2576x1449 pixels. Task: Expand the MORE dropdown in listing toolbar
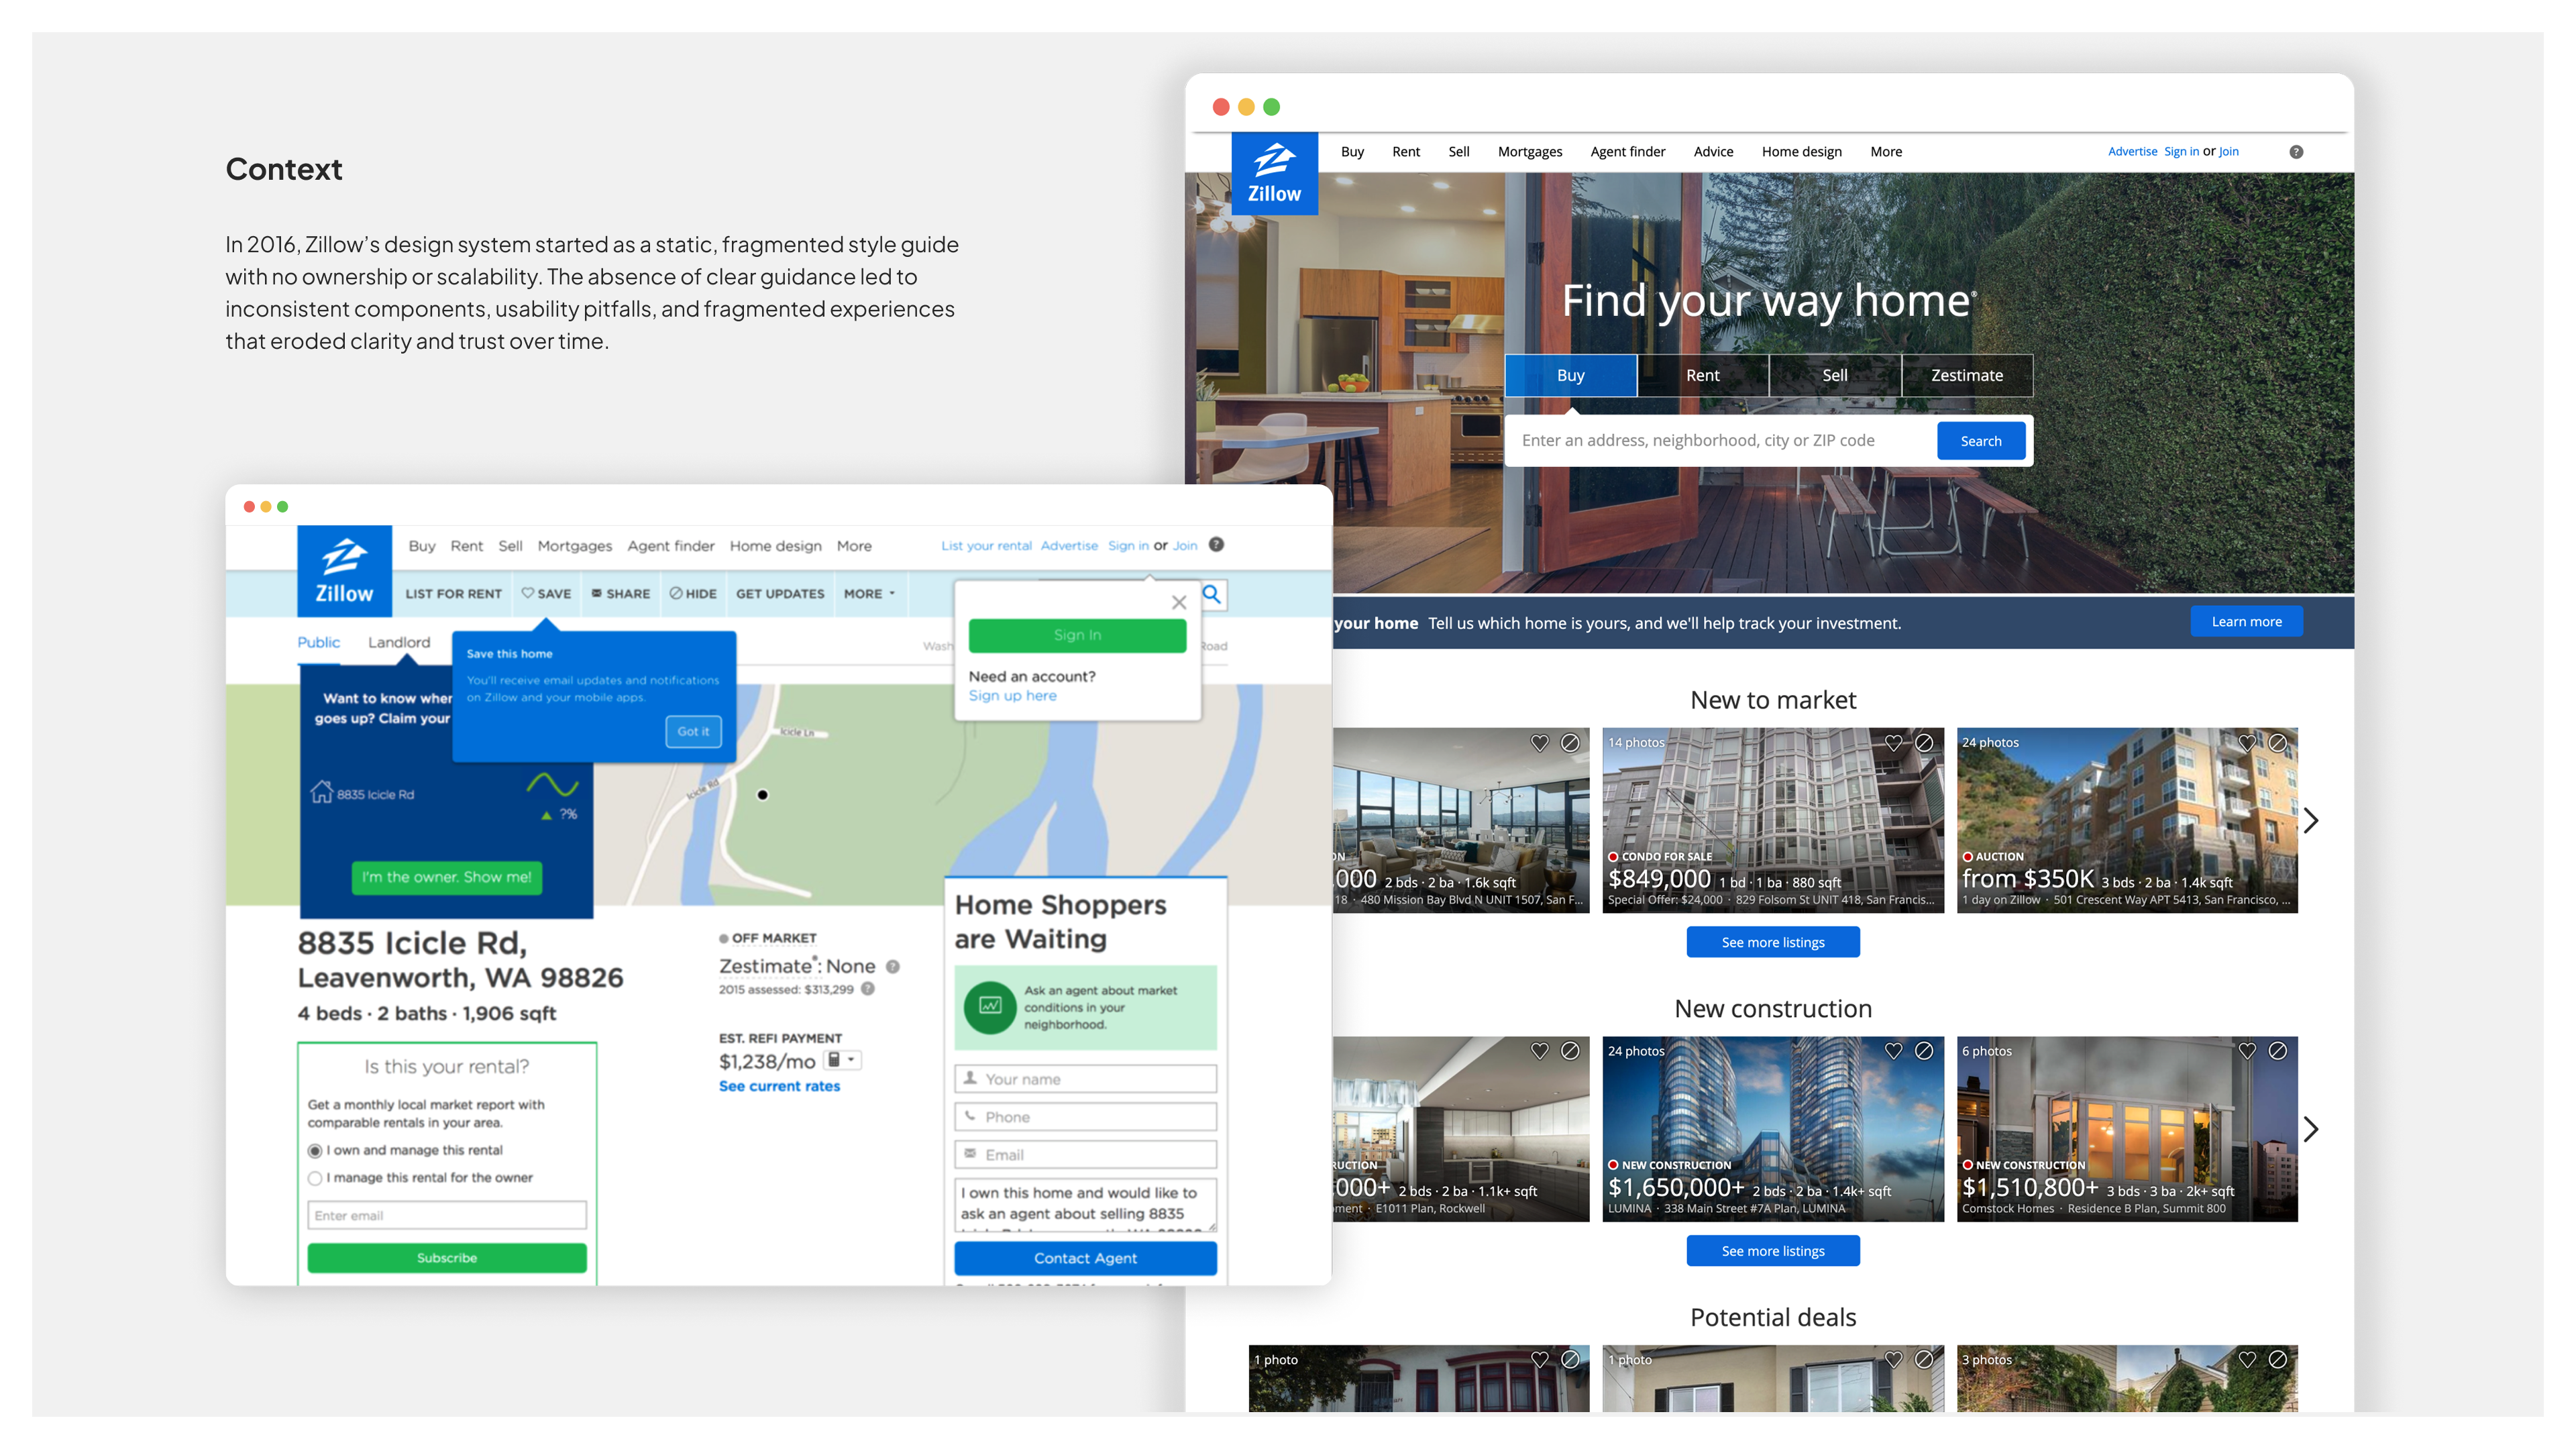[x=869, y=593]
